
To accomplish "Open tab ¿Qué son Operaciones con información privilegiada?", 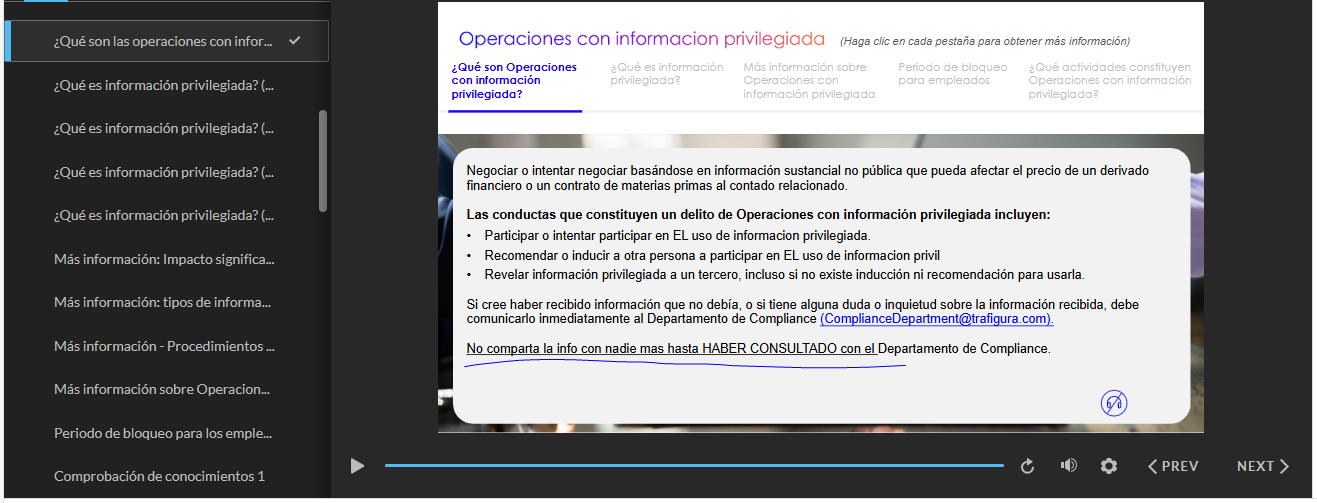I will [514, 81].
